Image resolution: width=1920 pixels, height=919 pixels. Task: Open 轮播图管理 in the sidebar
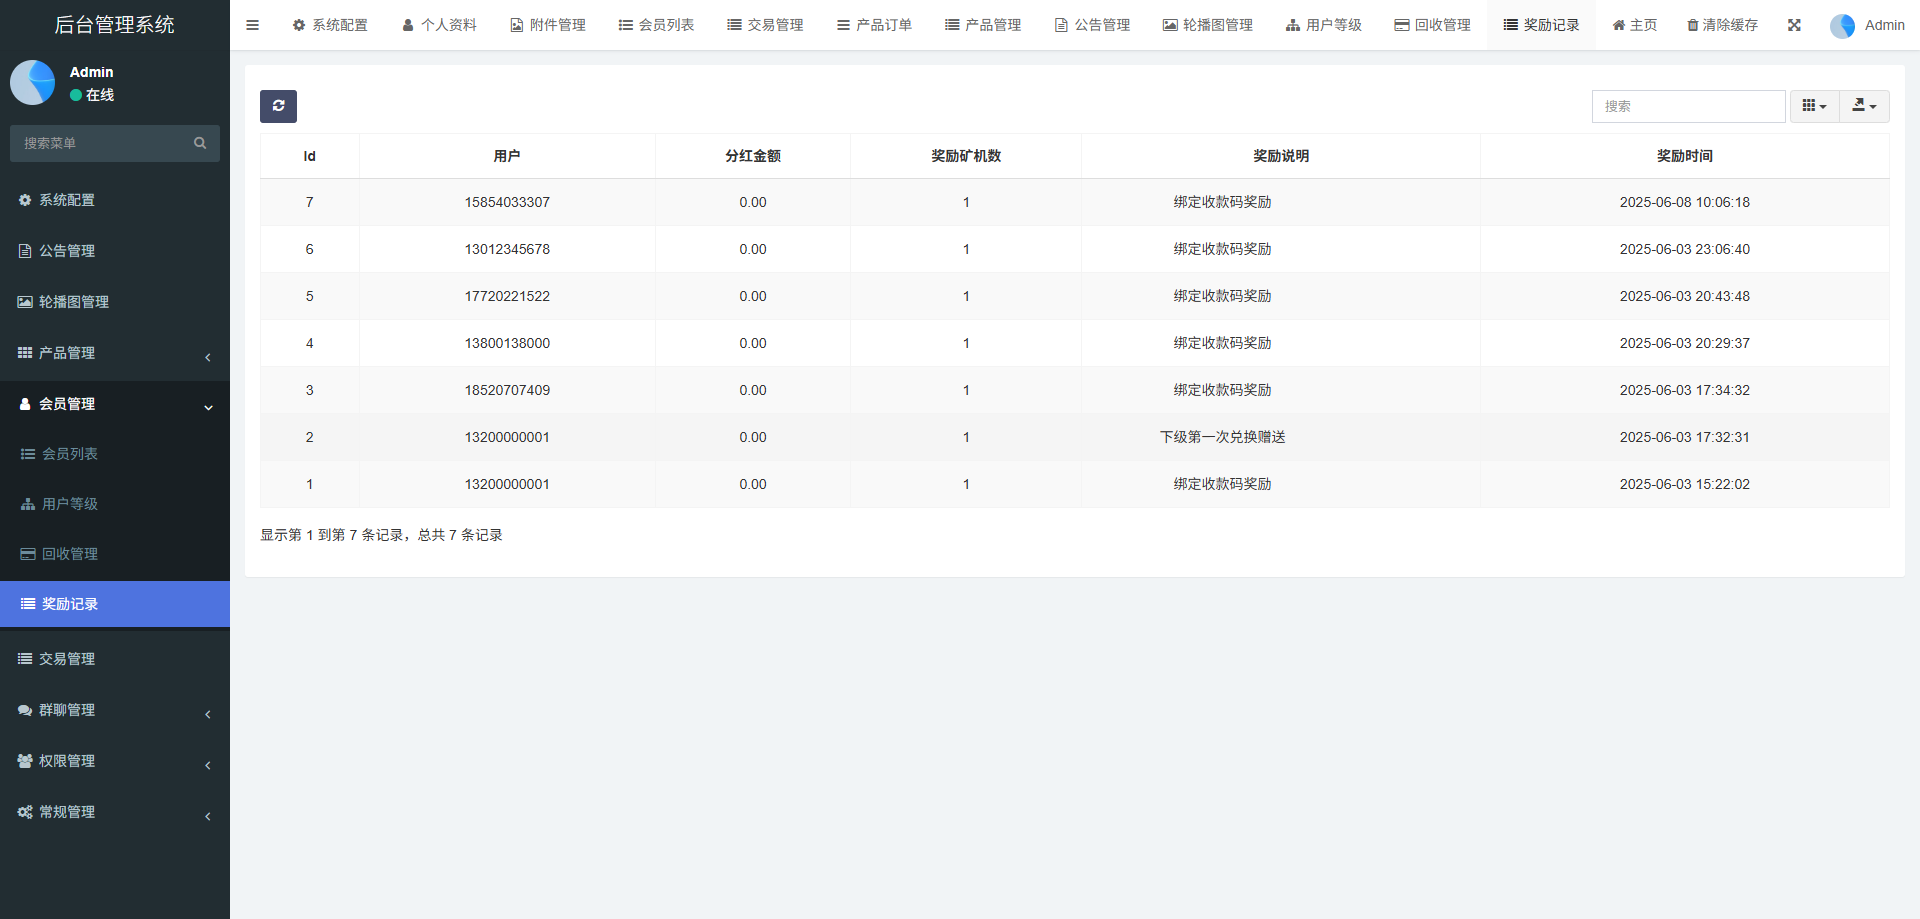coord(73,302)
